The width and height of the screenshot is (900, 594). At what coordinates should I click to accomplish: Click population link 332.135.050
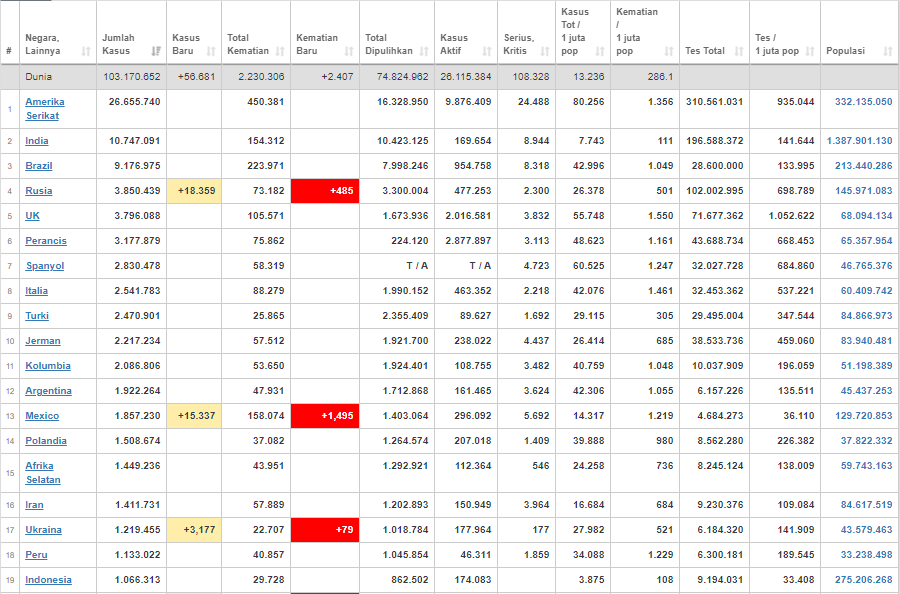click(863, 102)
